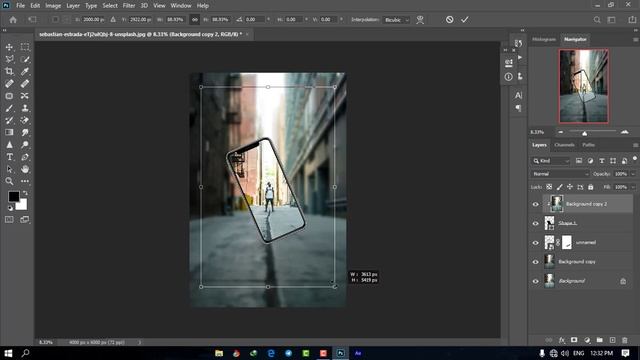Screen dimensions: 640x360
Task: Open the Window menu
Action: click(x=181, y=6)
